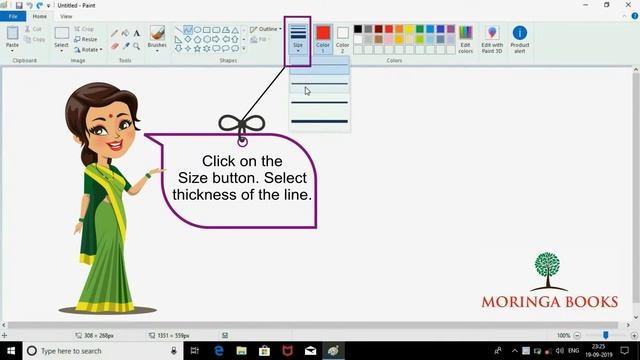Pick the black color swatch
640x360 pixels.
[358, 29]
